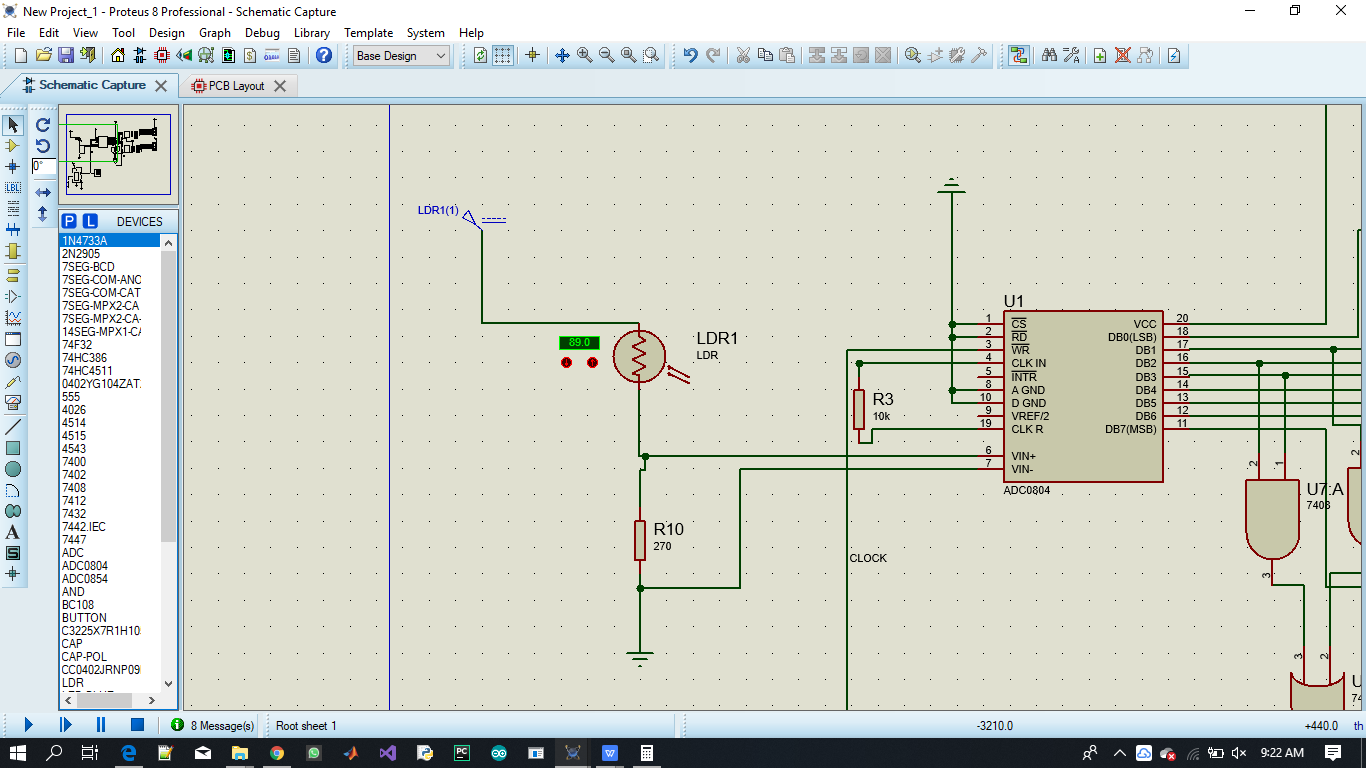1366x768 pixels.
Task: Choose the Junction Dot Mode tool
Action: (13, 166)
